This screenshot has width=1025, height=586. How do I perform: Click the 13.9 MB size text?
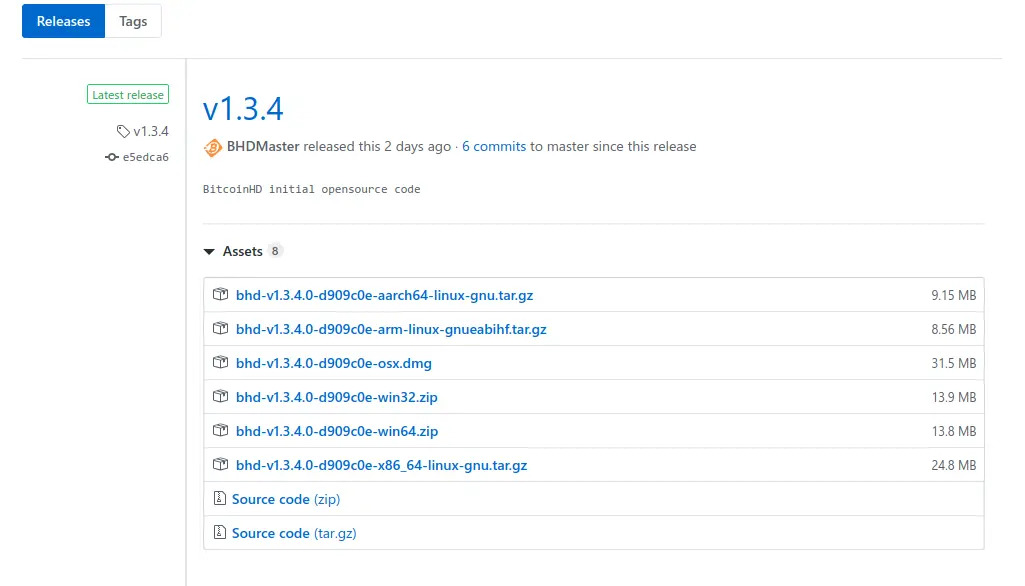pyautogui.click(x=954, y=397)
